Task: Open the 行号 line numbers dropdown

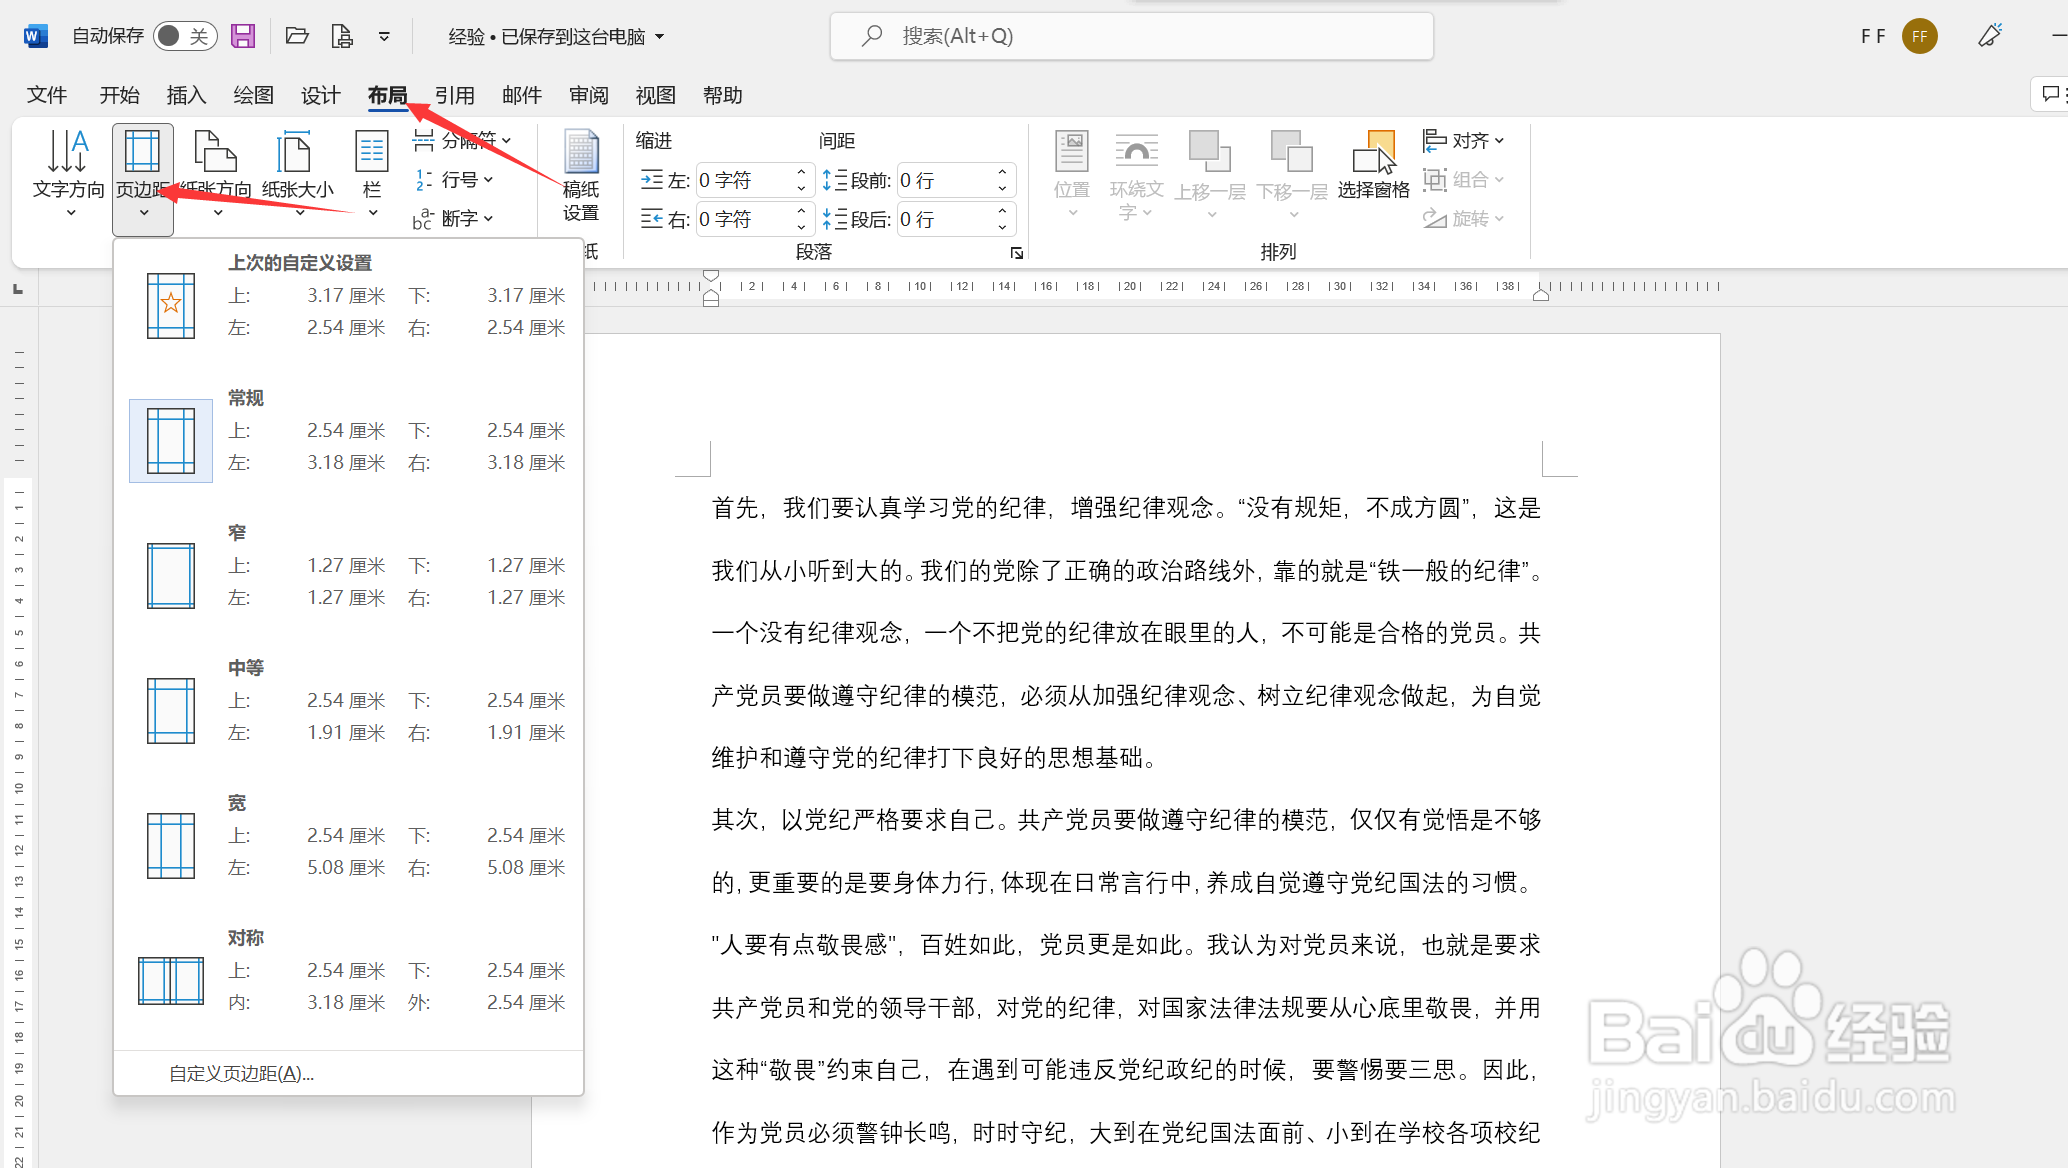Action: [x=455, y=180]
